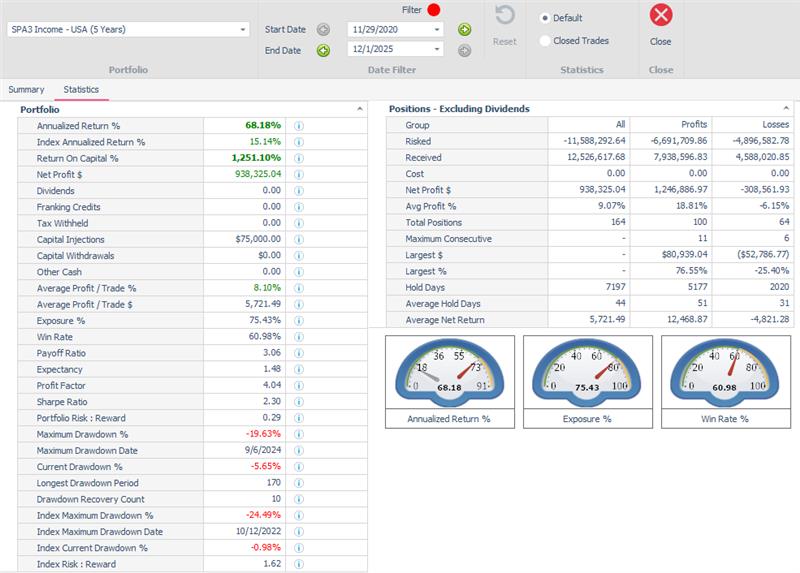Click gray arrow after end date field

tap(464, 51)
